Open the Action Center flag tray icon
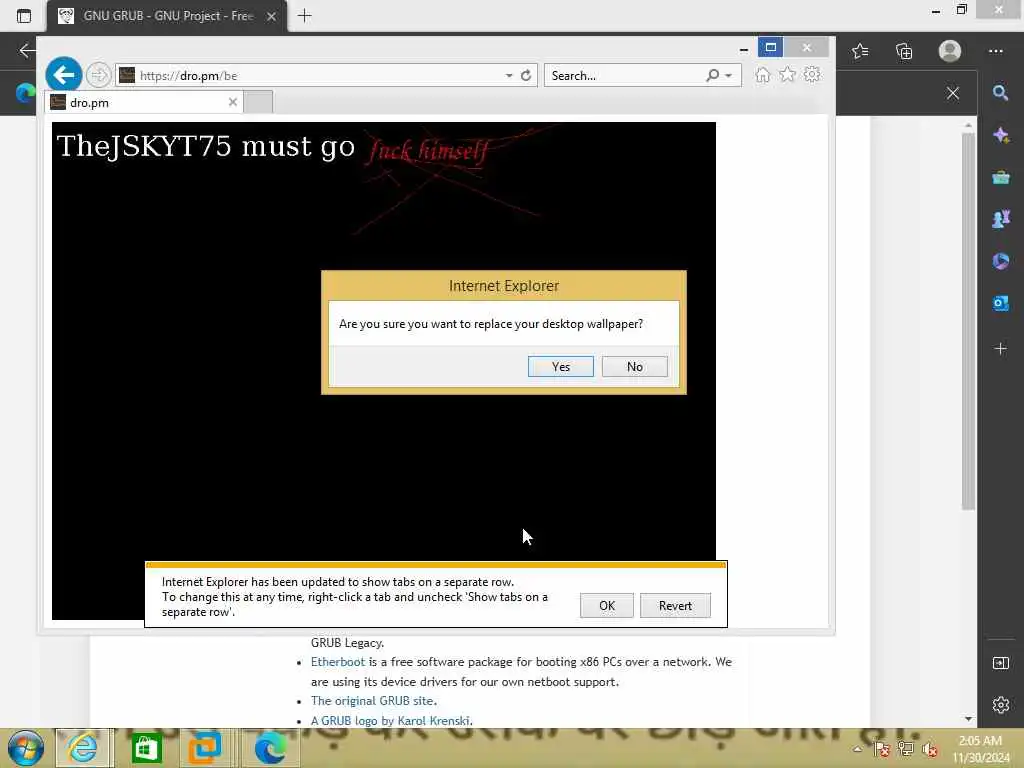This screenshot has width=1024, height=768. pos(881,749)
